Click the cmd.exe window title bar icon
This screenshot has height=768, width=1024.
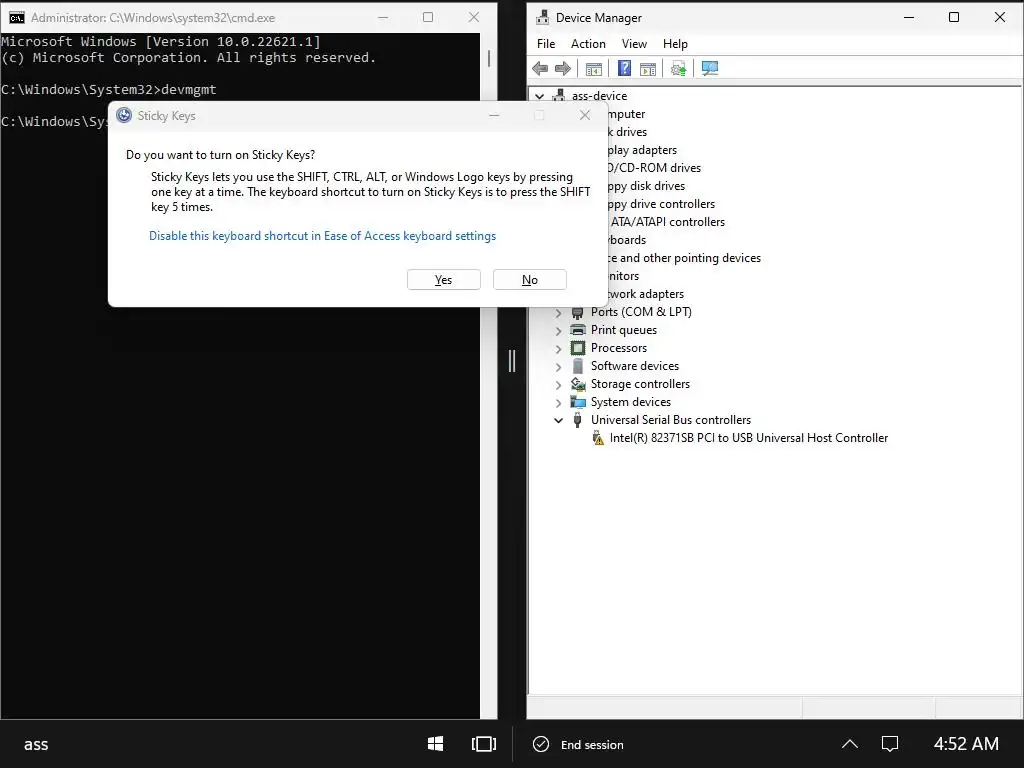pyautogui.click(x=16, y=18)
